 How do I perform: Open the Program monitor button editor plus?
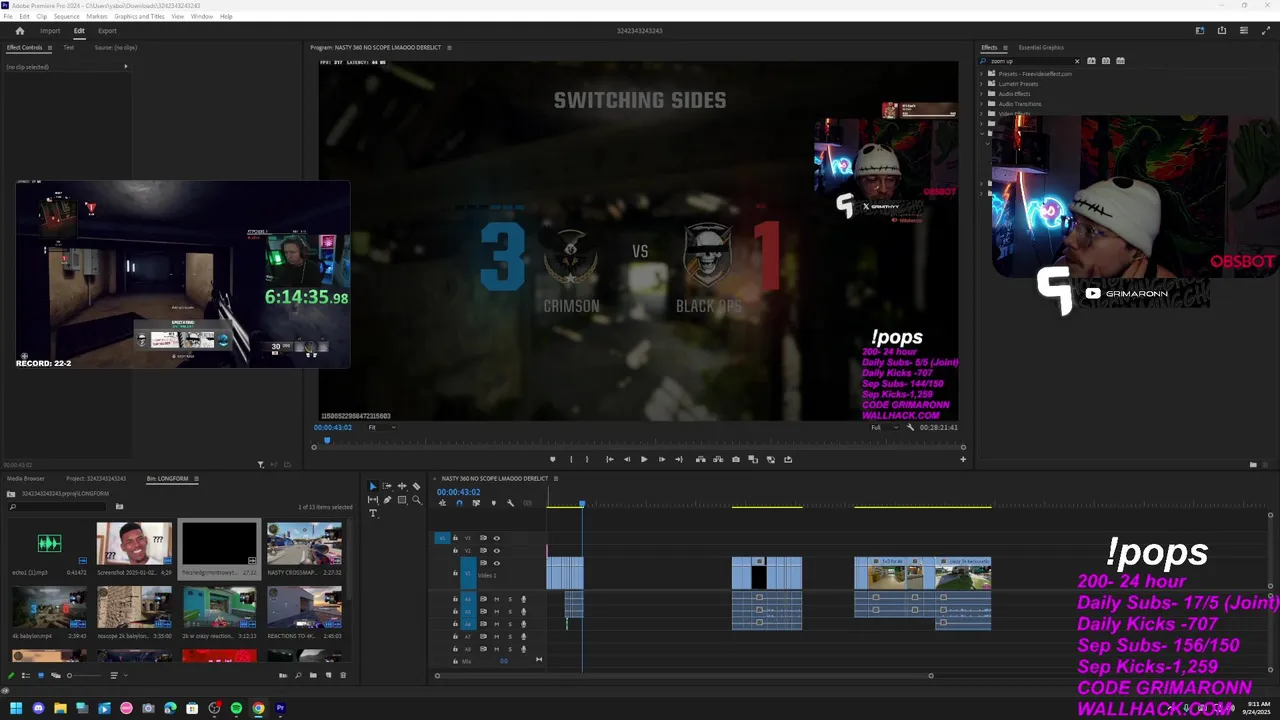click(x=963, y=459)
